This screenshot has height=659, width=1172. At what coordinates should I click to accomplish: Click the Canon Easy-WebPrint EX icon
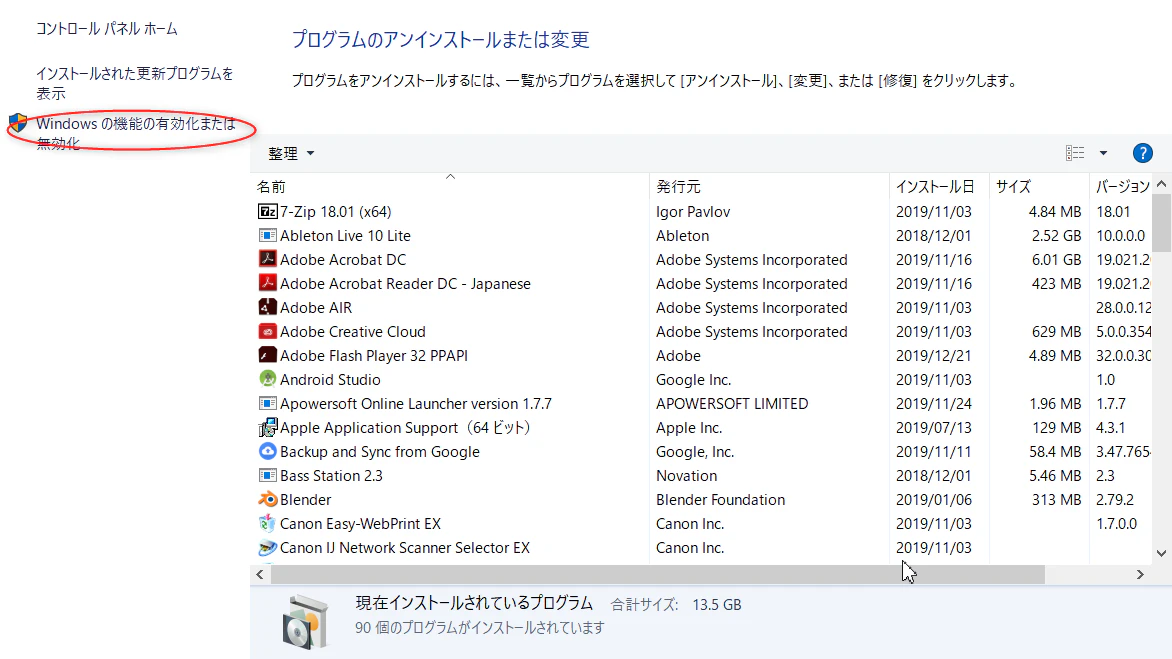coord(268,523)
